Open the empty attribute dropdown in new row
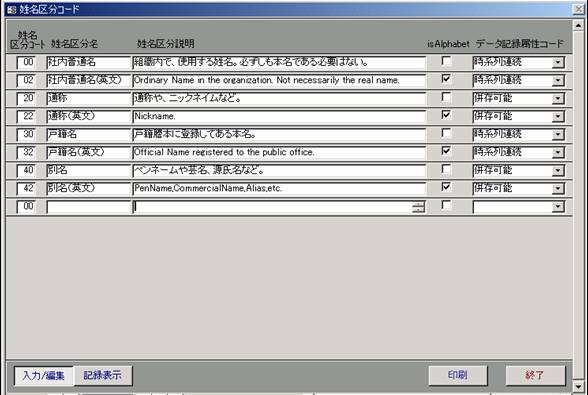This screenshot has width=588, height=395. point(558,206)
